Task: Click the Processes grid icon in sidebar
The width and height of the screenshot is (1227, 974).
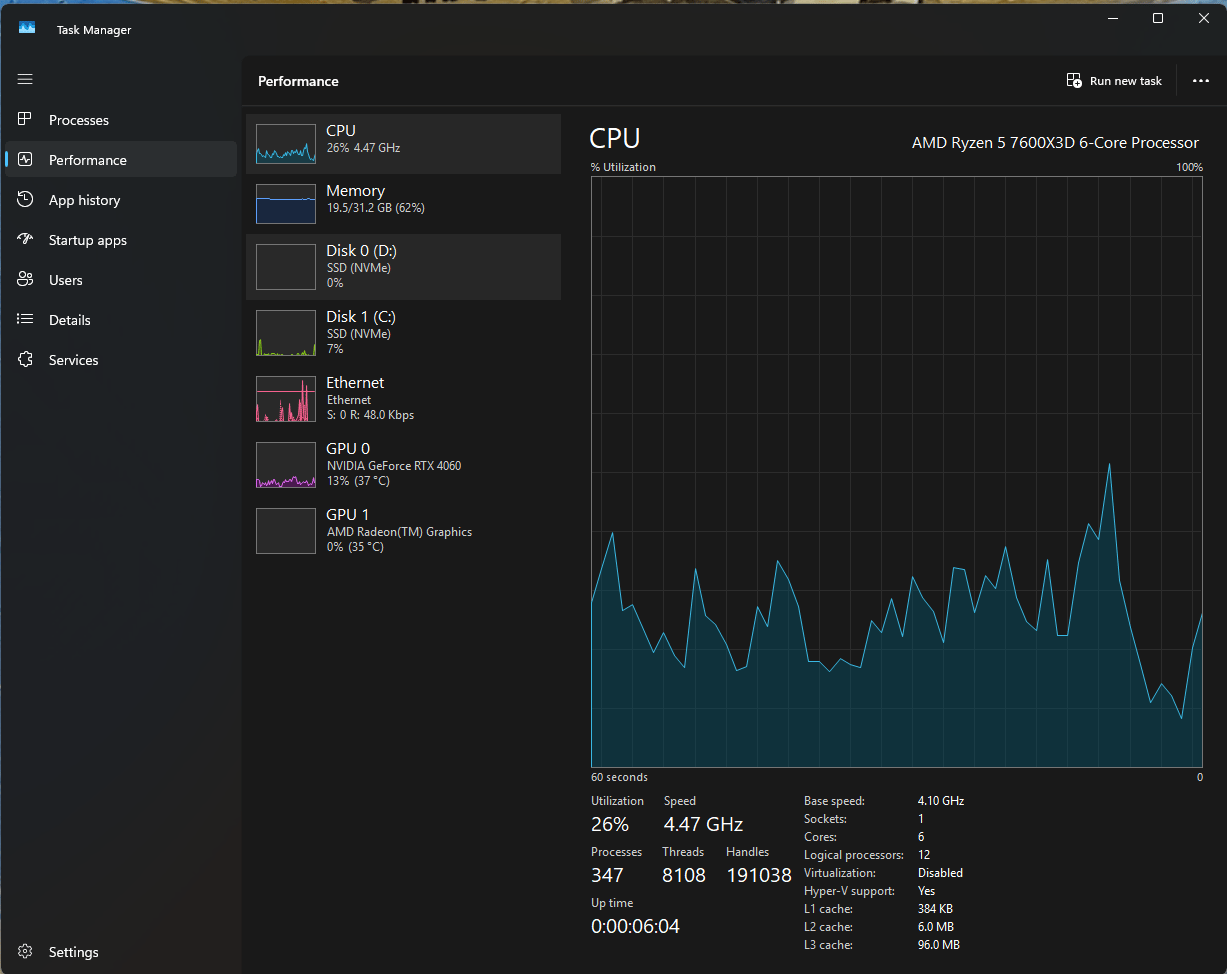Action: point(26,120)
